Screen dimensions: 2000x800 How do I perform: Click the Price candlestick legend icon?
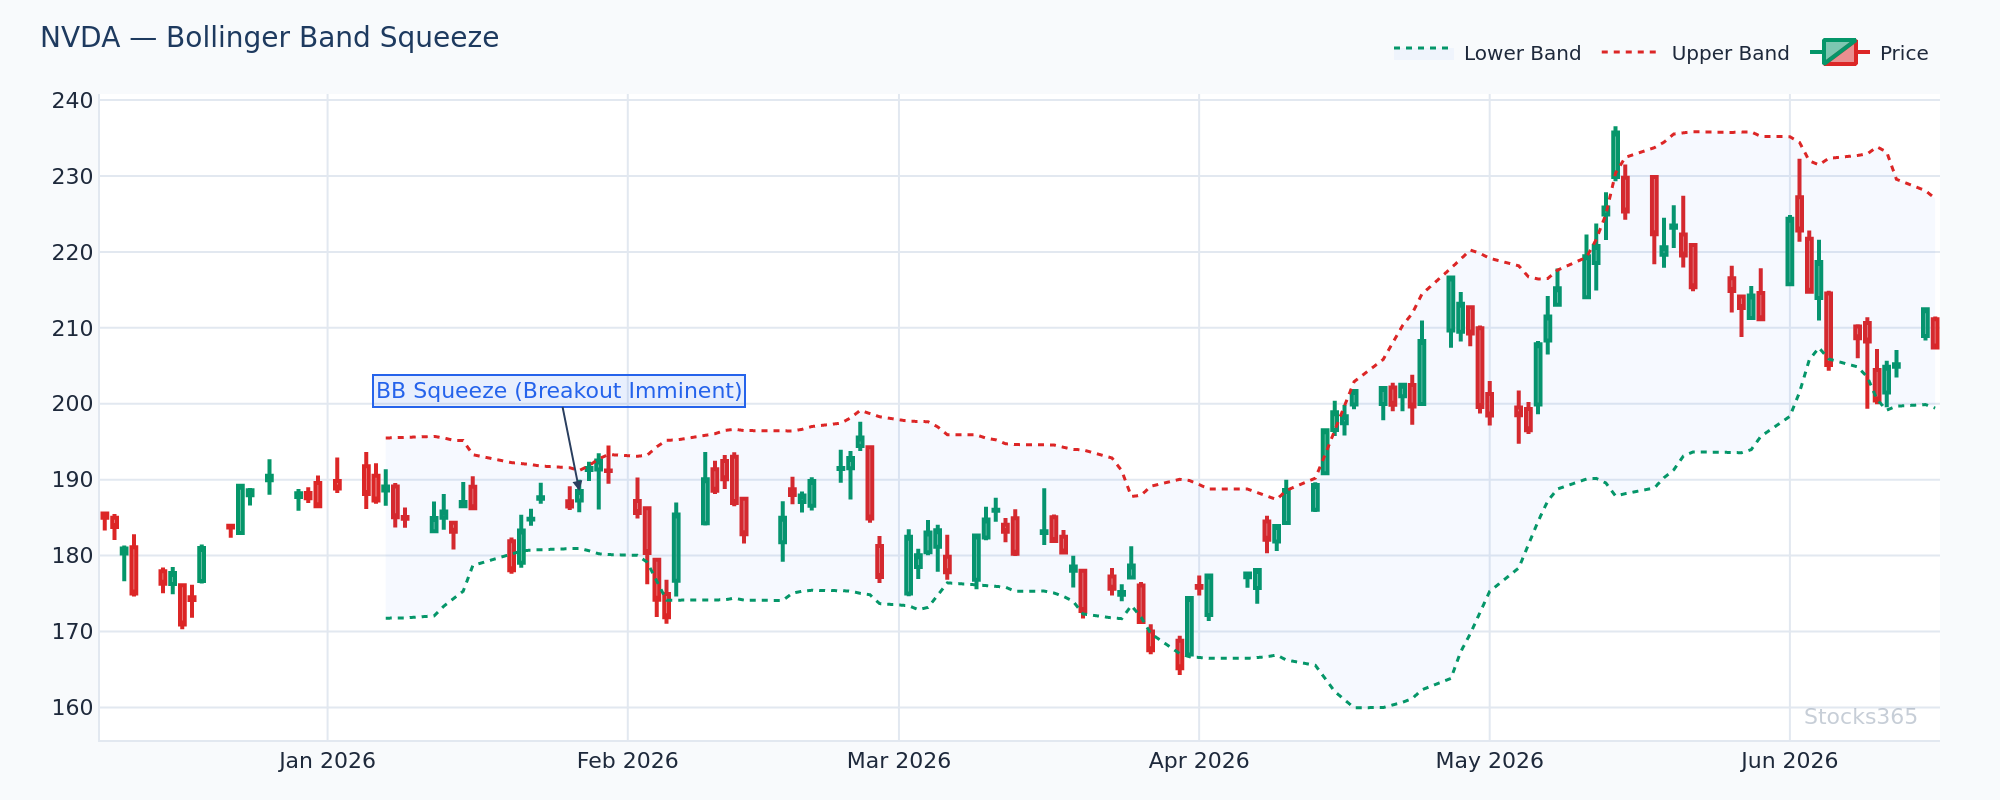click(x=1839, y=52)
